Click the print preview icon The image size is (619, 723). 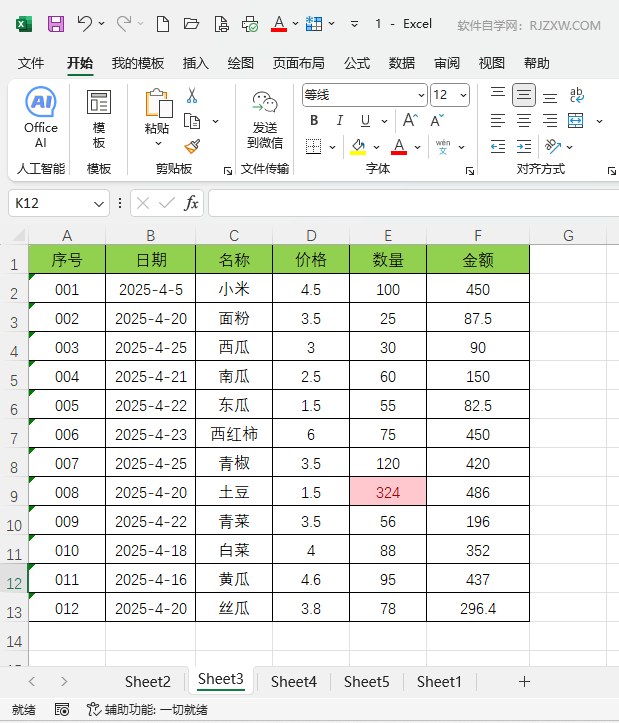[x=221, y=24]
